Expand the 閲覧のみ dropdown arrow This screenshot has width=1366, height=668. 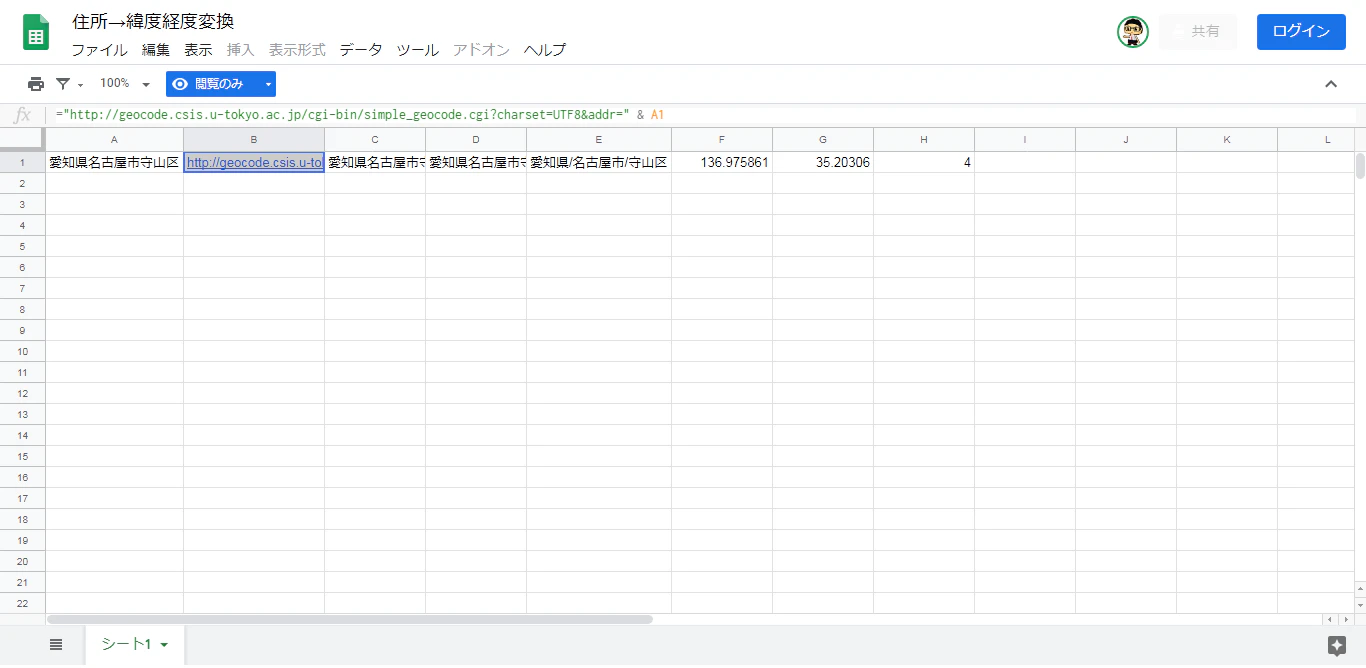click(x=268, y=84)
